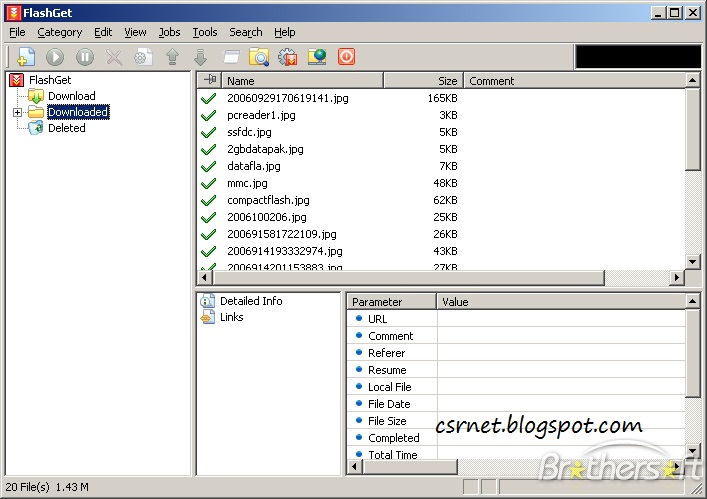707x499 pixels.
Task: Click the red power shutdown icon
Action: pos(346,57)
